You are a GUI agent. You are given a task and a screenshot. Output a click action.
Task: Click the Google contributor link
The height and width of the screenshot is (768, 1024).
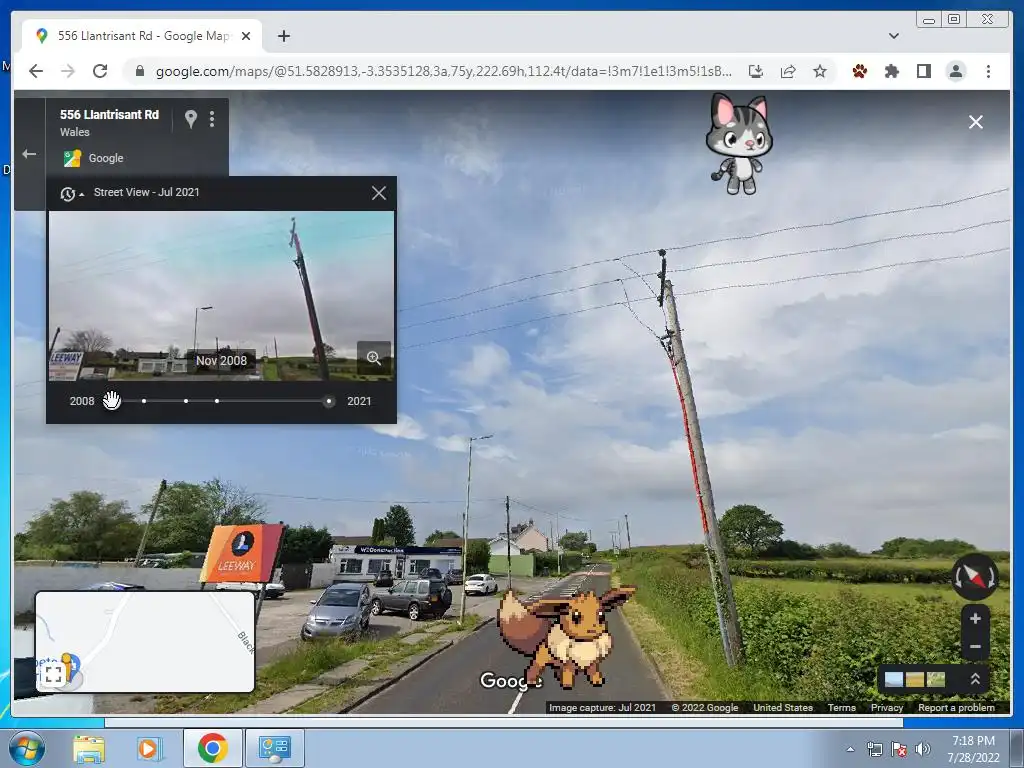tap(105, 158)
